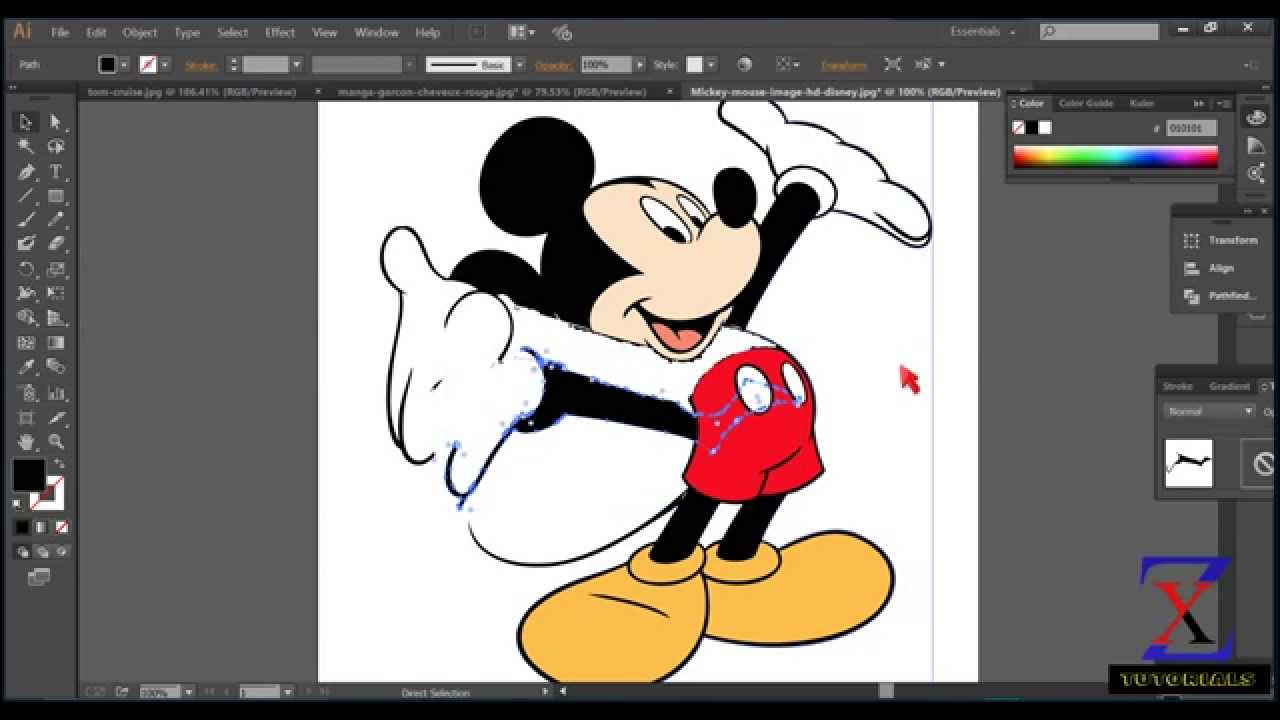The height and width of the screenshot is (720, 1280).
Task: Select the Type tool
Action: tap(56, 171)
